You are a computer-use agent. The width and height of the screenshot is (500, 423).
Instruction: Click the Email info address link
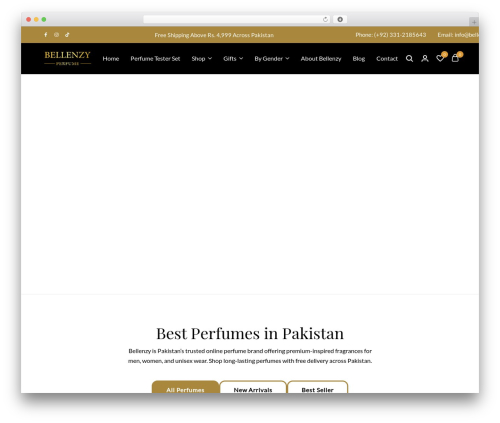[x=458, y=35]
